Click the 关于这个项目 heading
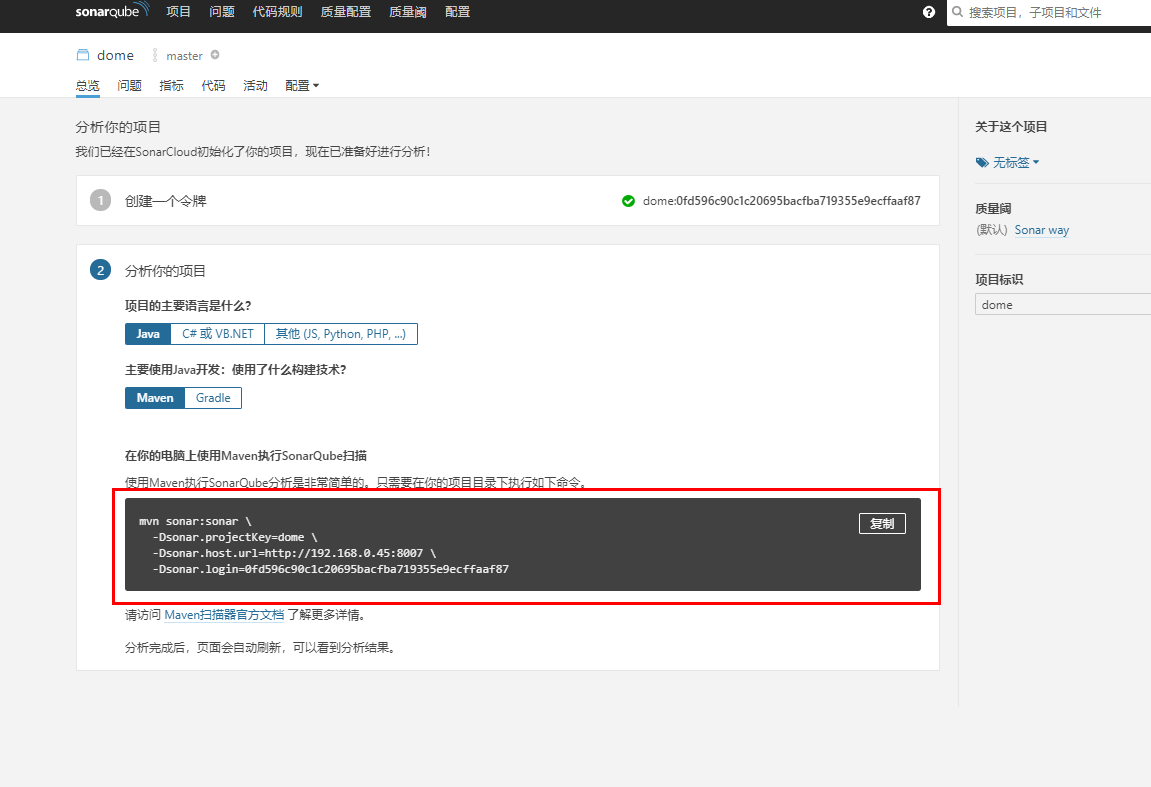This screenshot has width=1151, height=787. point(1011,126)
